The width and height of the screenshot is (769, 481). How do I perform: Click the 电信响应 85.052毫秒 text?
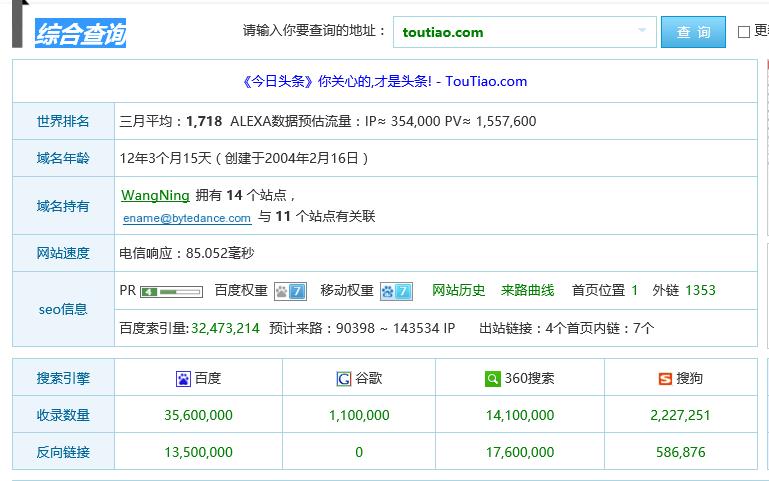tap(187, 253)
